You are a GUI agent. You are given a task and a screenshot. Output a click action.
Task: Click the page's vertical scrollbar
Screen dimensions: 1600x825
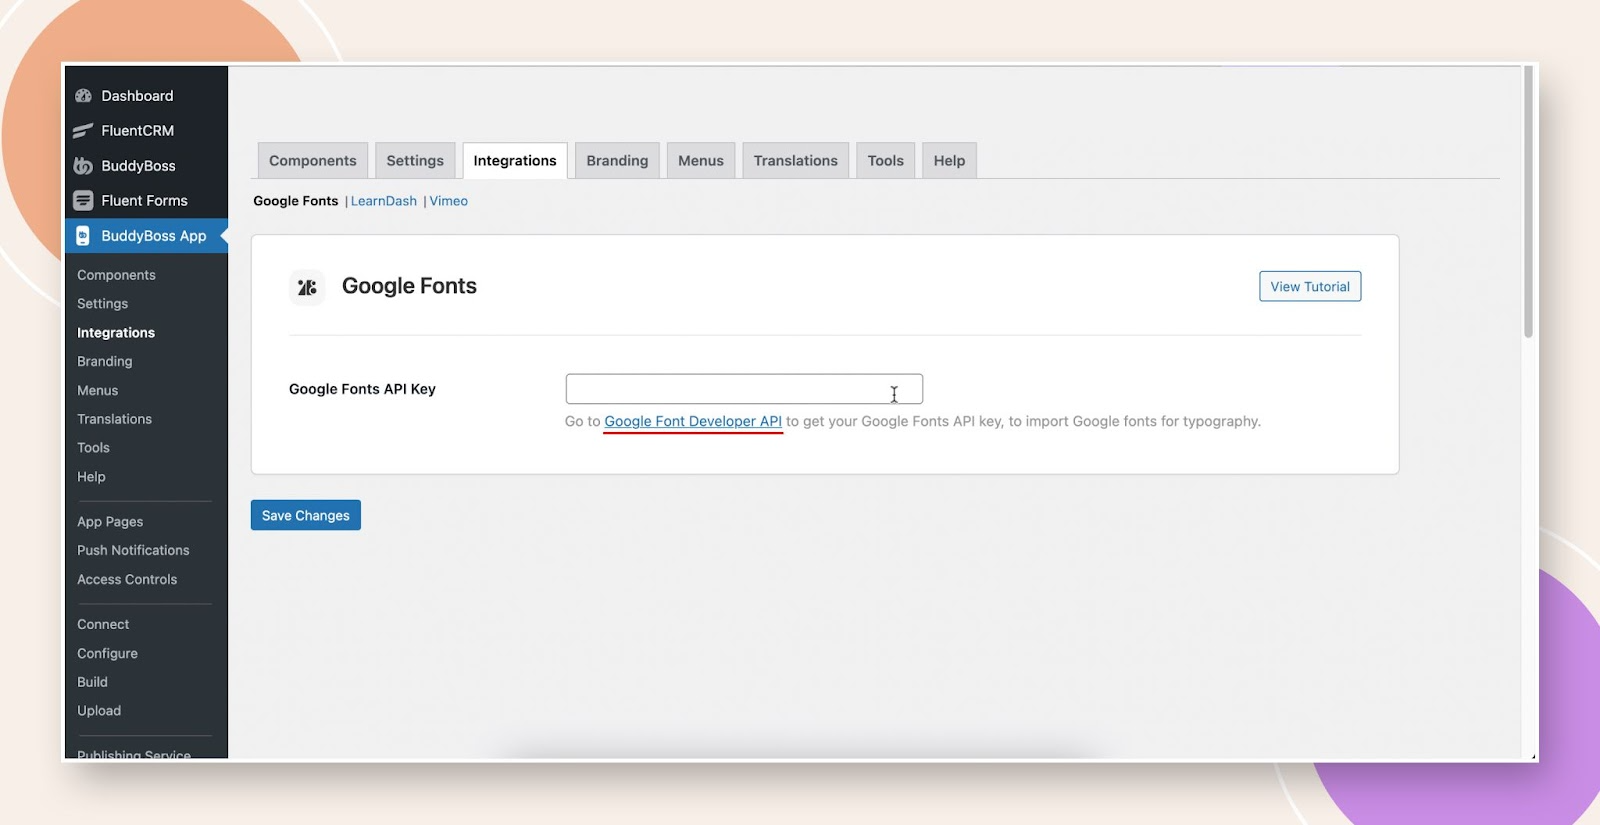coord(1528,200)
